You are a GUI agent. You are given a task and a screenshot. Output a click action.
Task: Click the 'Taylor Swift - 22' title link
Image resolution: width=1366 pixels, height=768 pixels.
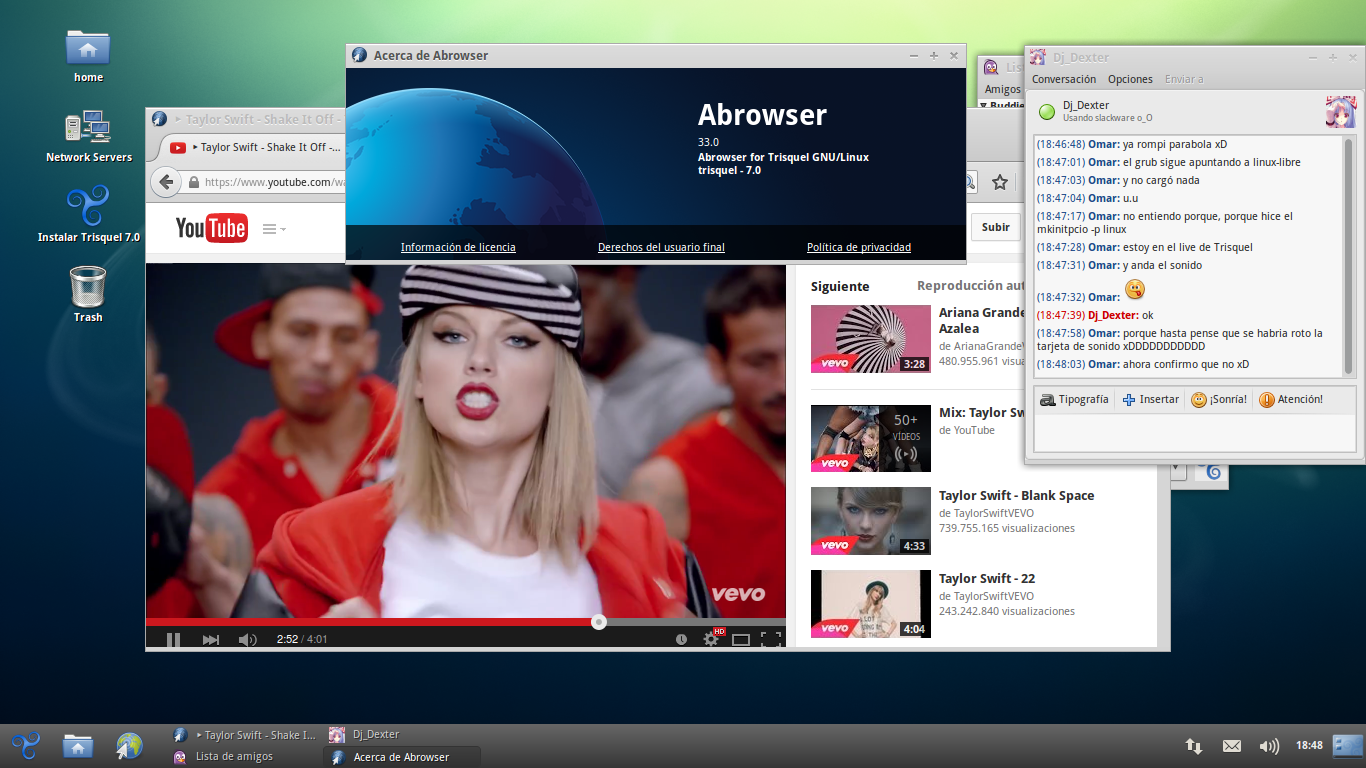[x=987, y=579]
